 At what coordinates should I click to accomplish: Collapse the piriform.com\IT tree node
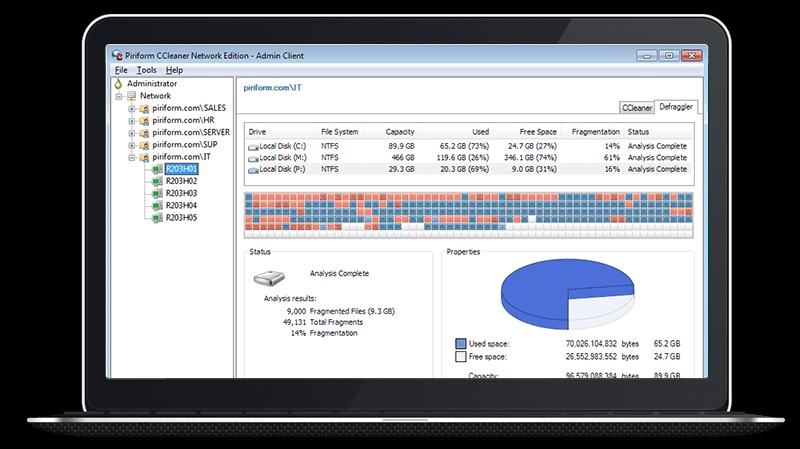[x=132, y=157]
